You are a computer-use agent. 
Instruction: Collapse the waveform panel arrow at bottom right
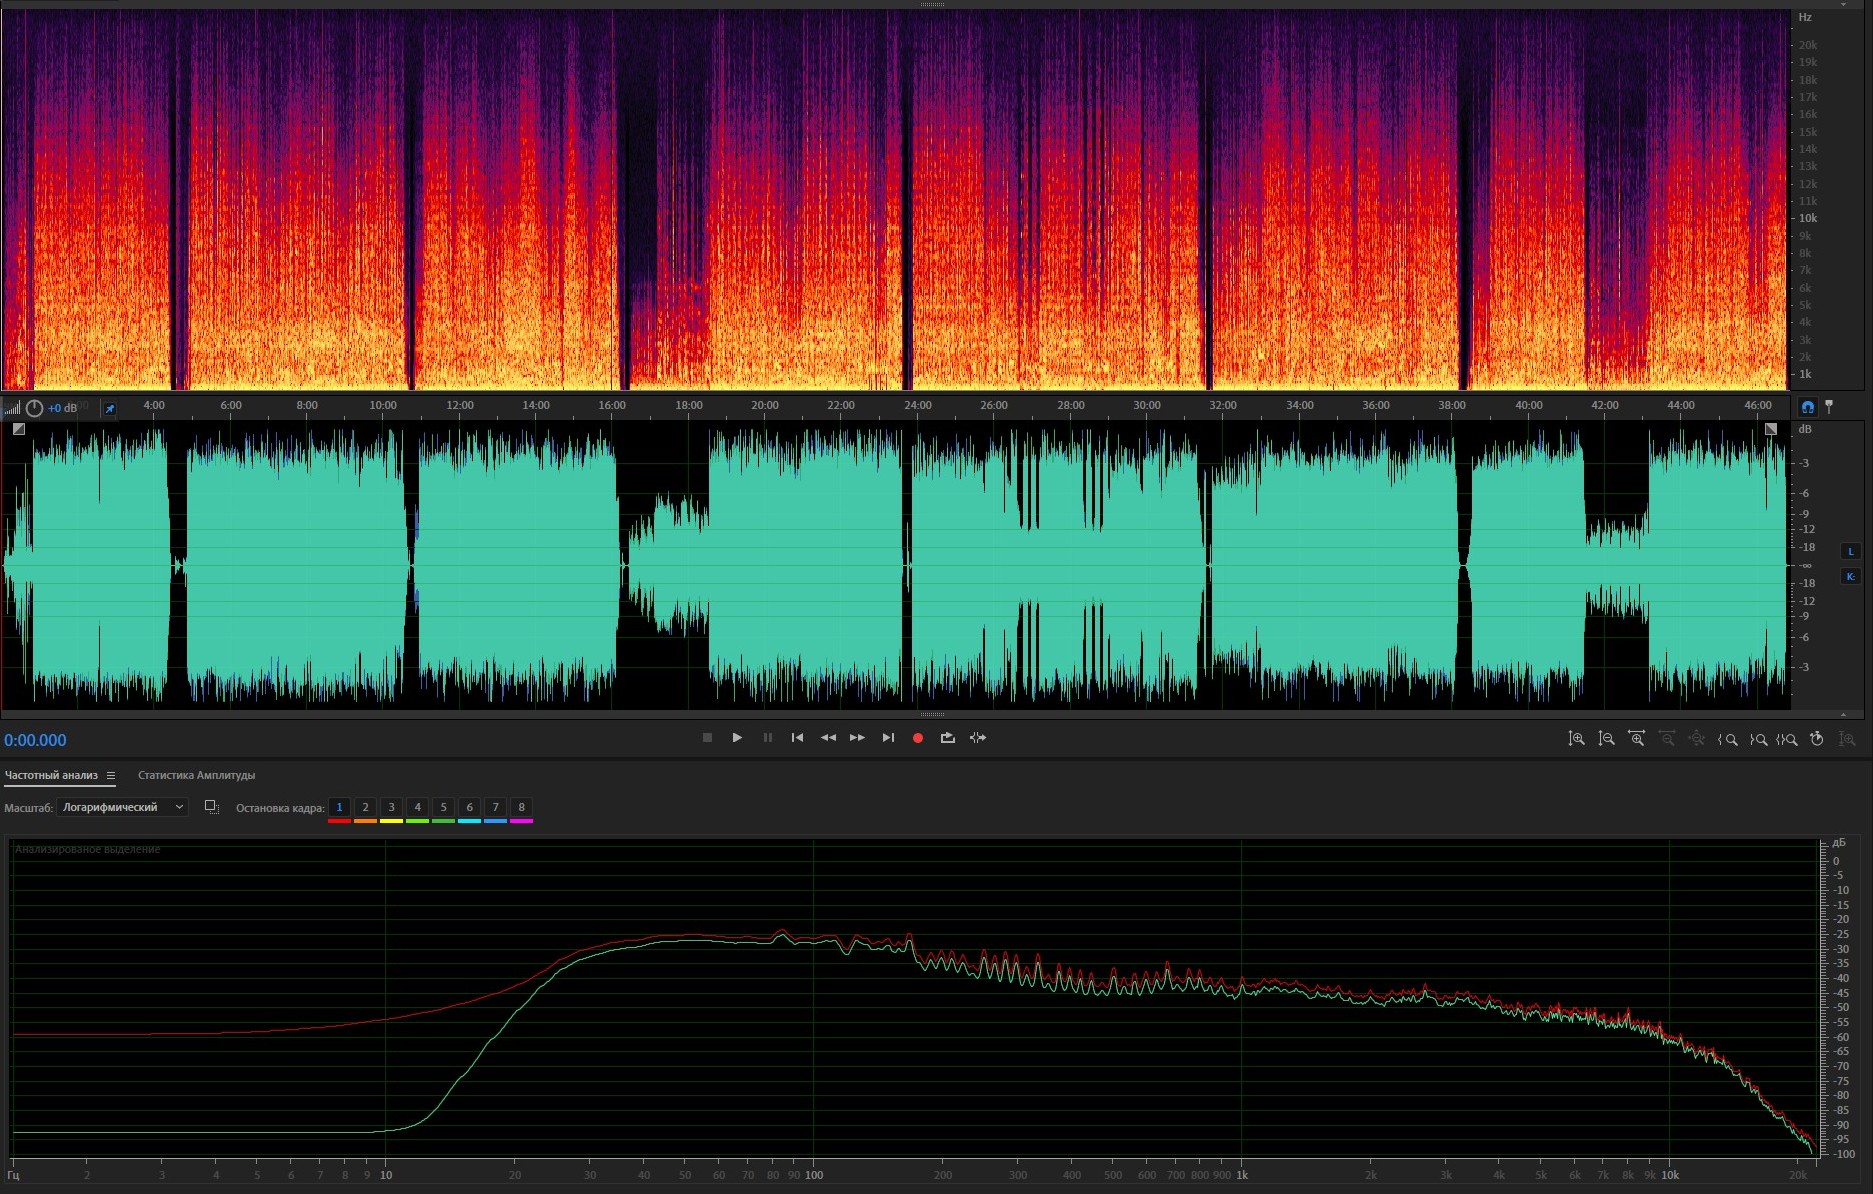pos(1843,715)
